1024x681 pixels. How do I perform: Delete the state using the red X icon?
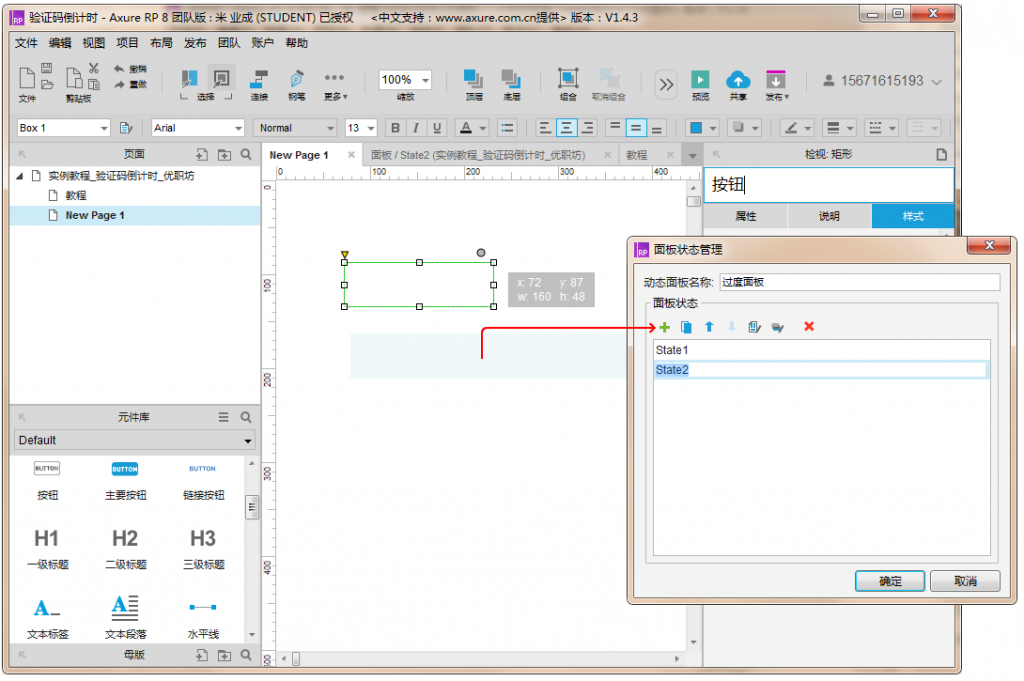point(809,327)
